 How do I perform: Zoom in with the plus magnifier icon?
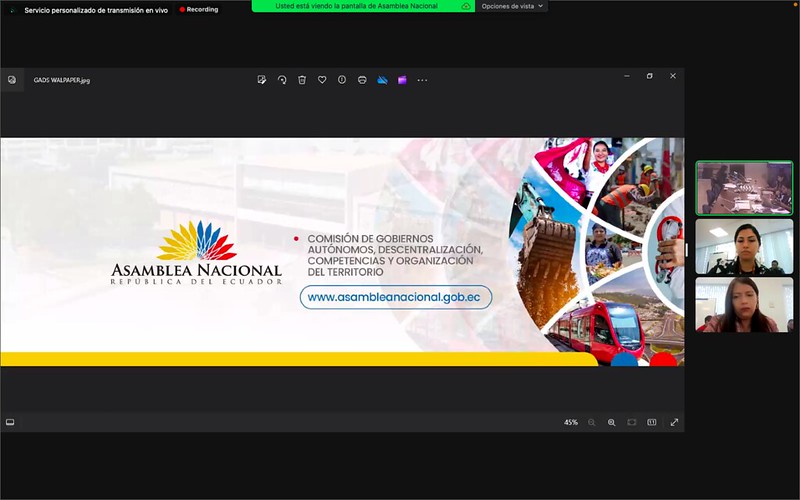[611, 422]
